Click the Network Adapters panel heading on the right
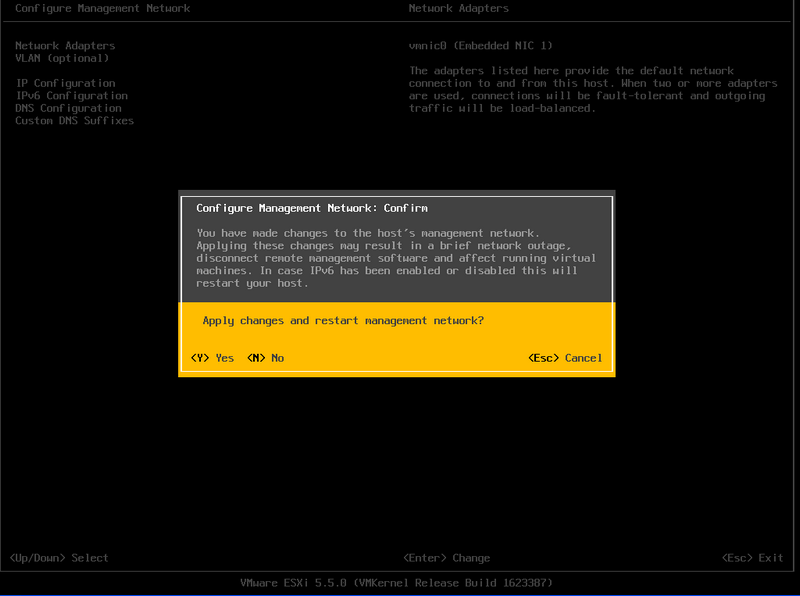The width and height of the screenshot is (800, 596). (458, 8)
